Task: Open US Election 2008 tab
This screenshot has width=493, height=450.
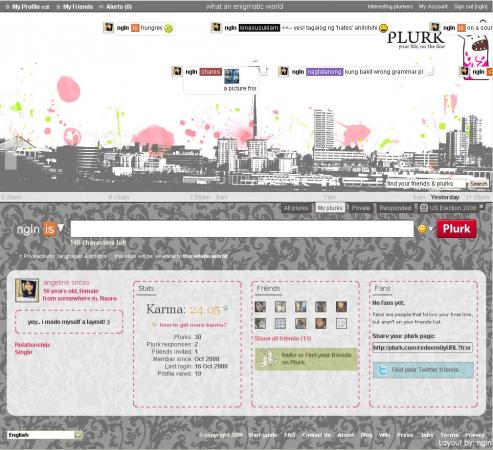Action: click(x=449, y=208)
